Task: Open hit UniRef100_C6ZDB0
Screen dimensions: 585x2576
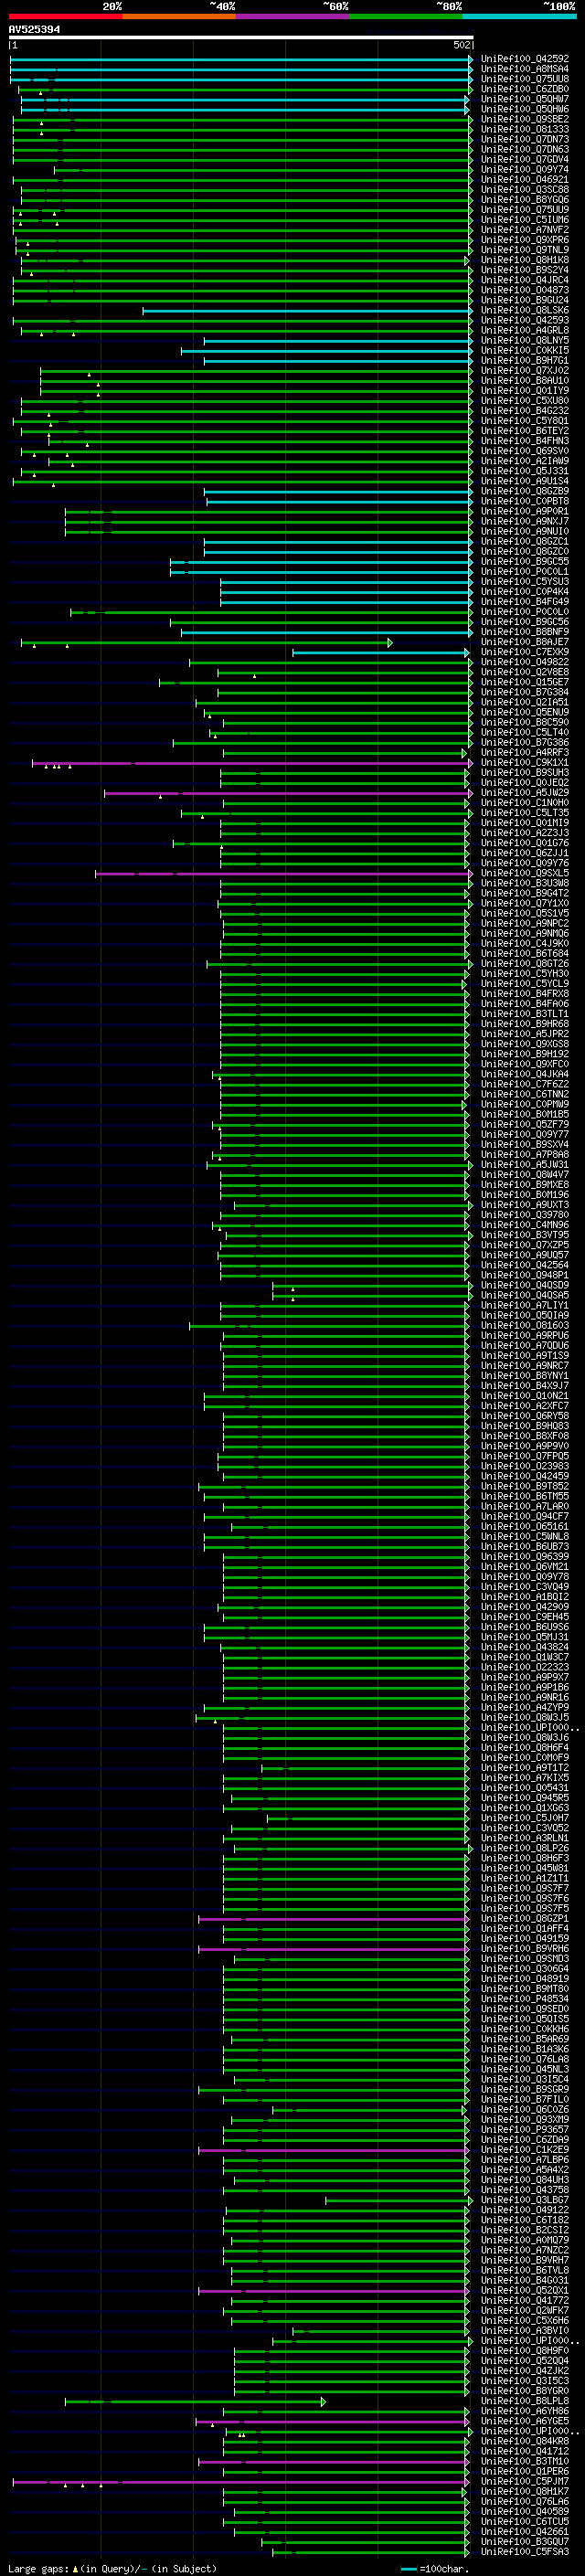Action: (524, 89)
